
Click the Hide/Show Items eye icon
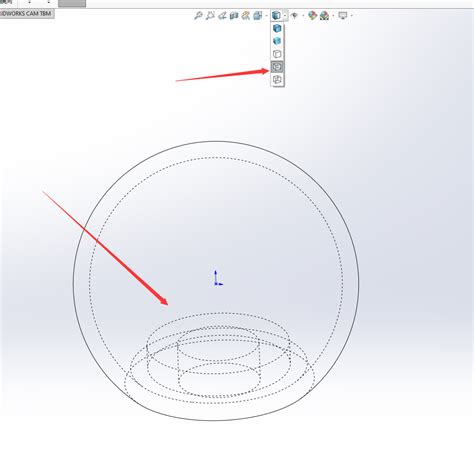[294, 15]
